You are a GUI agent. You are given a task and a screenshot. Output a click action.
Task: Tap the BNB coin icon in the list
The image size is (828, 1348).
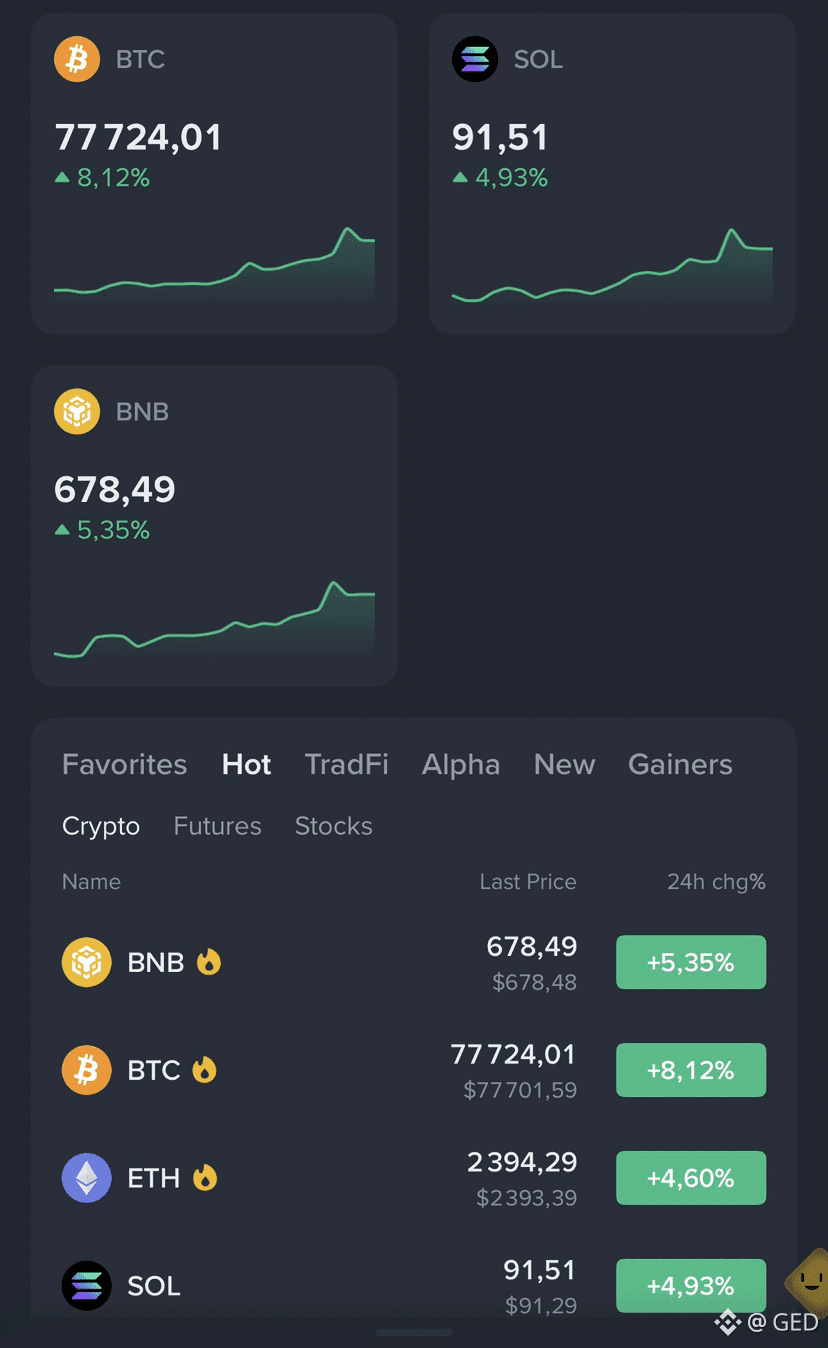87,962
